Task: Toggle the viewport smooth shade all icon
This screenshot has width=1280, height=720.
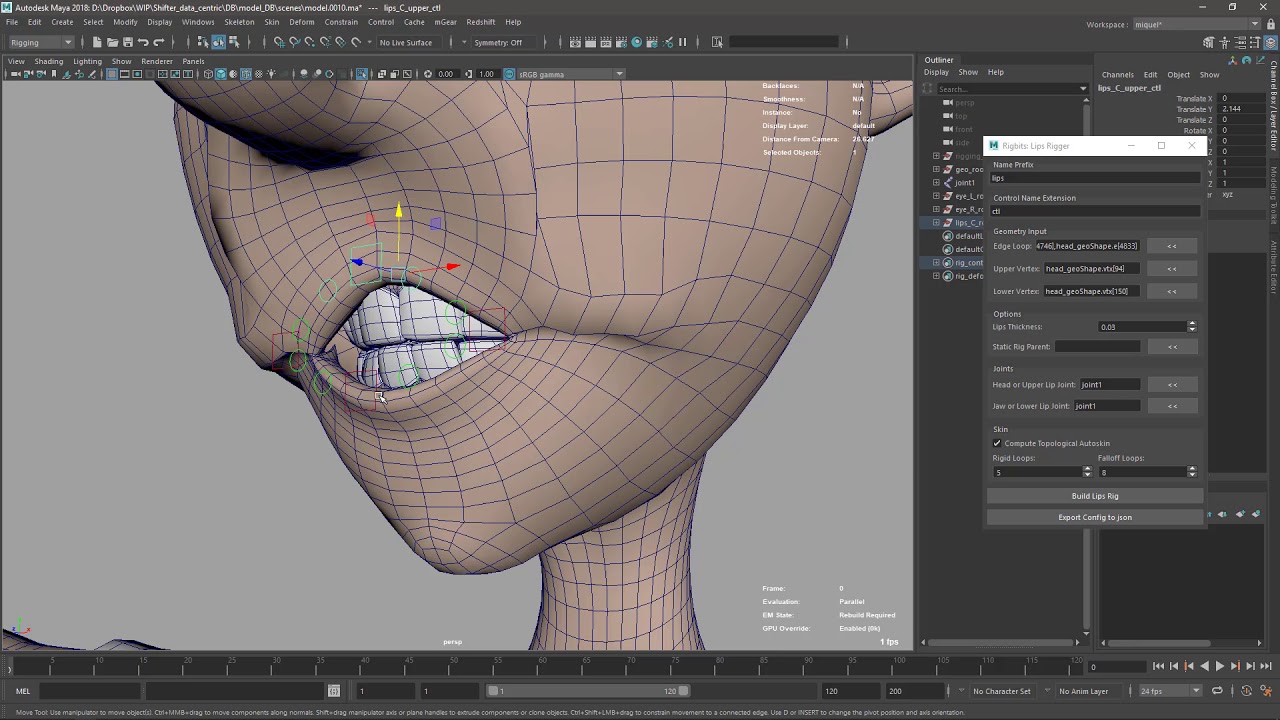Action: tap(221, 74)
